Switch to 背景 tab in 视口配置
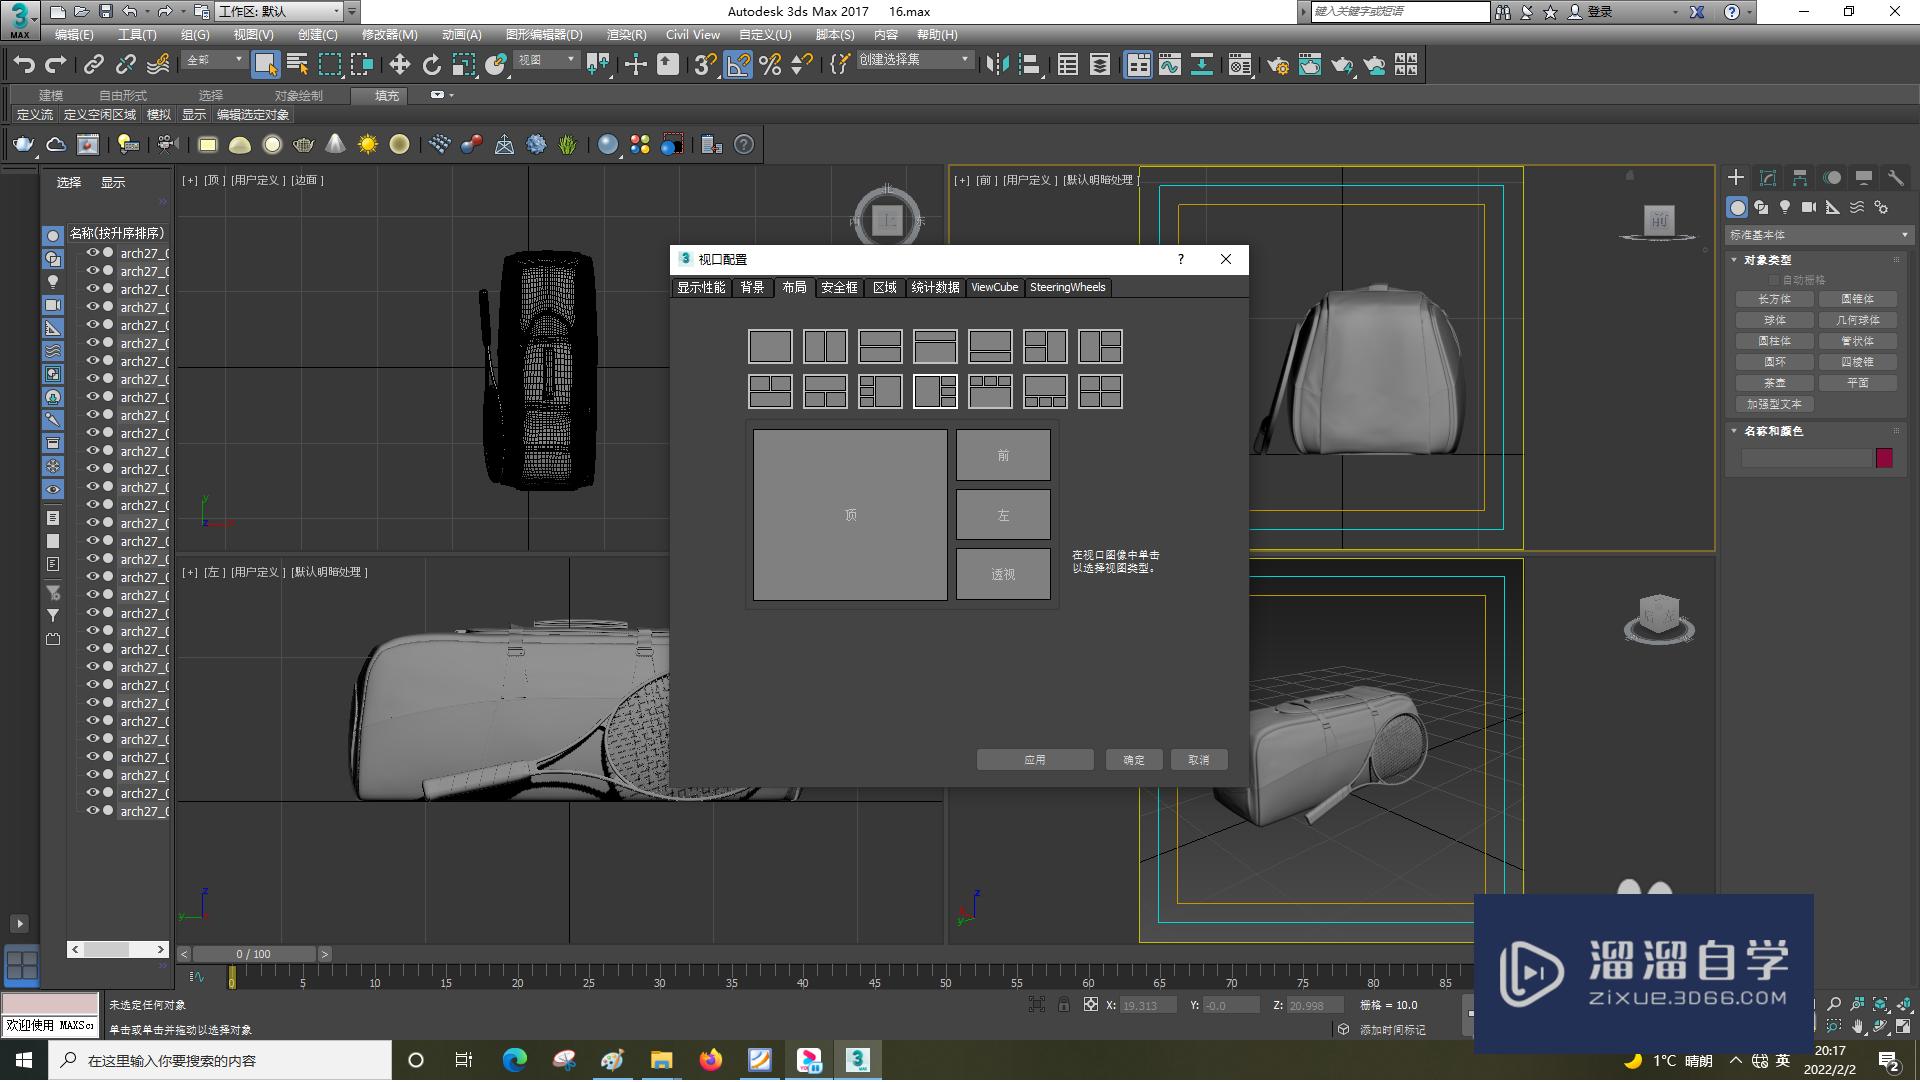This screenshot has height=1082, width=1920. pyautogui.click(x=752, y=288)
